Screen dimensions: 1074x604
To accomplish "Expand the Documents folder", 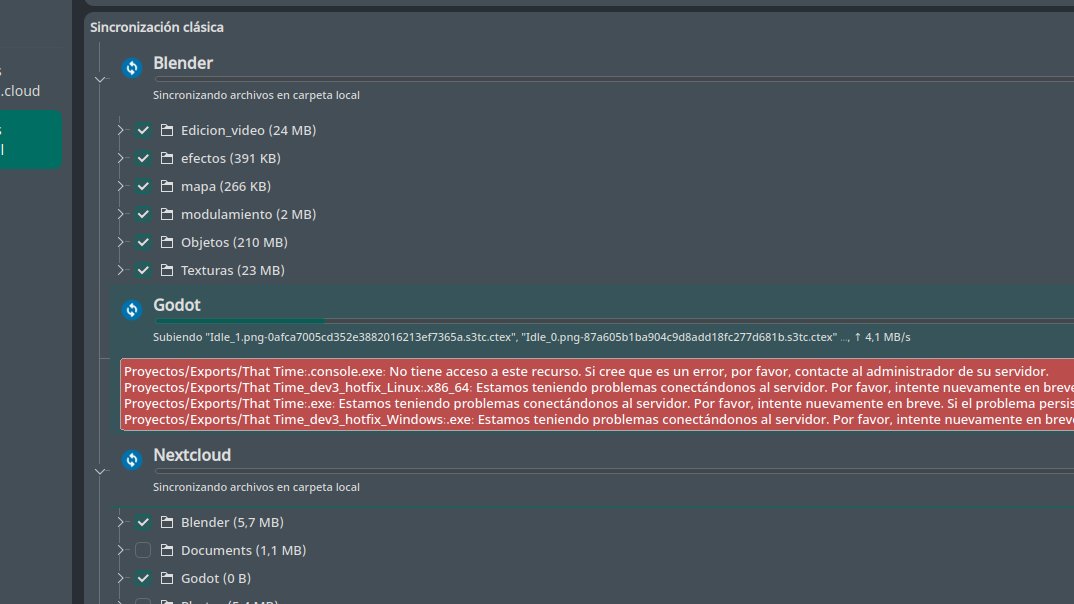I will 121,551.
